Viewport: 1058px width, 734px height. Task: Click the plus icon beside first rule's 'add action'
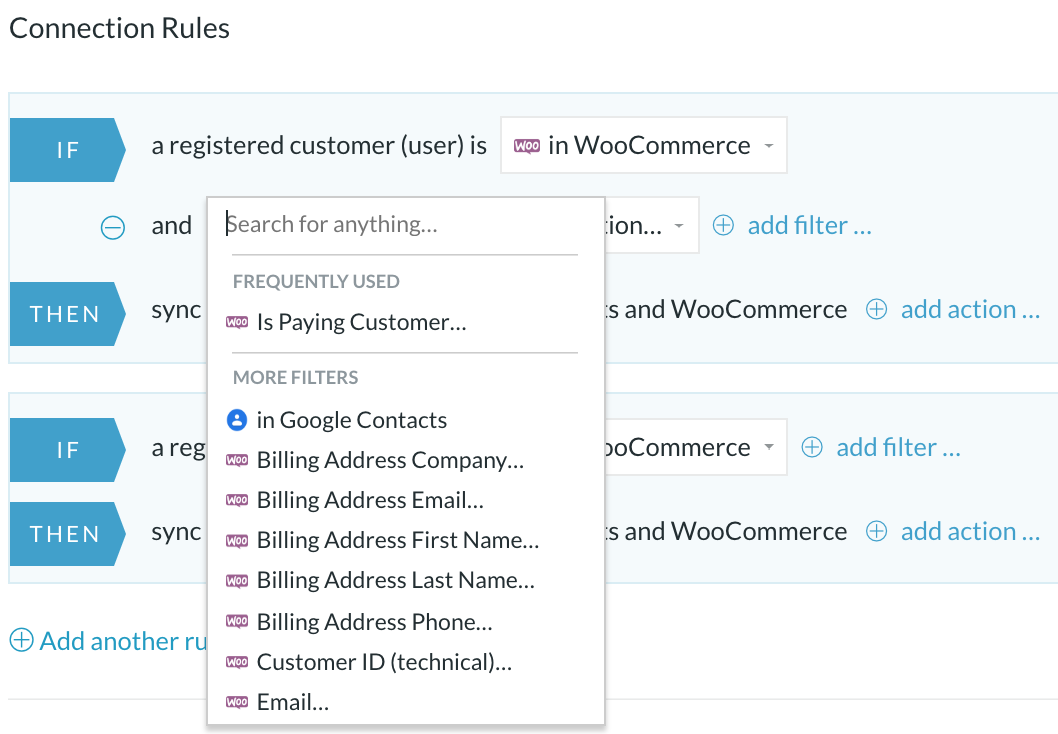click(876, 309)
